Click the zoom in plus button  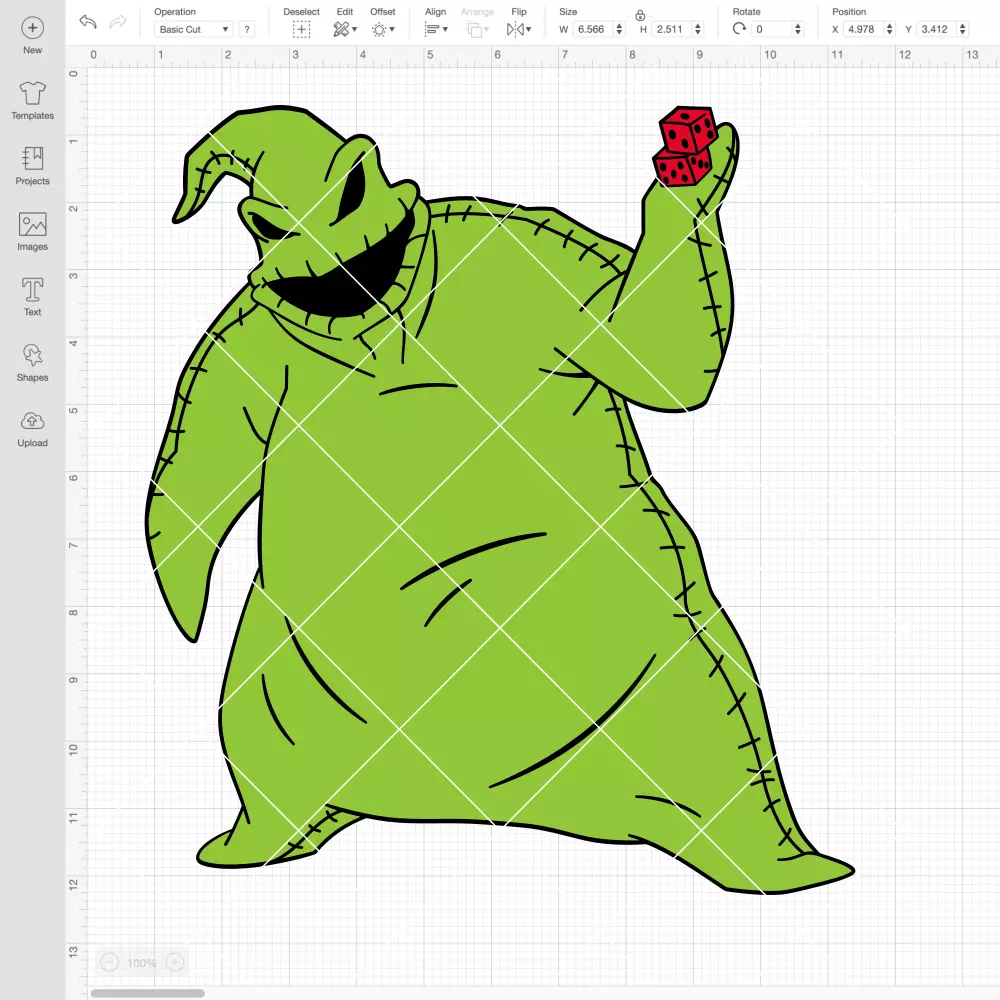pos(175,962)
